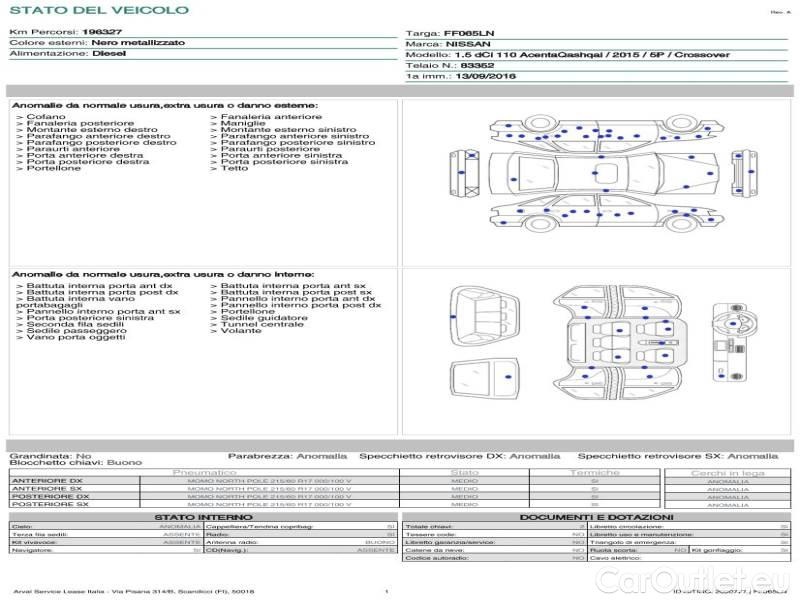Click the Volante interior anomaly entry
This screenshot has height=600, width=800.
[x=240, y=330]
